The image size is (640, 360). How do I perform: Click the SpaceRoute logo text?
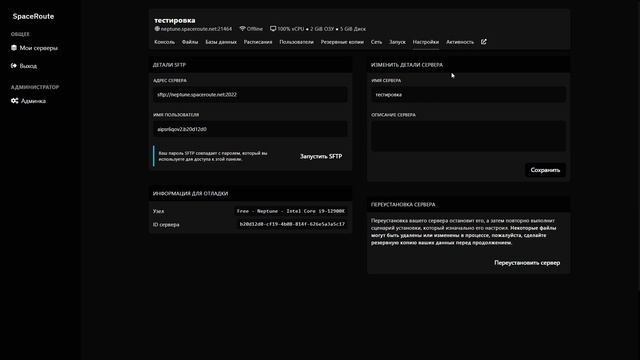(33, 16)
